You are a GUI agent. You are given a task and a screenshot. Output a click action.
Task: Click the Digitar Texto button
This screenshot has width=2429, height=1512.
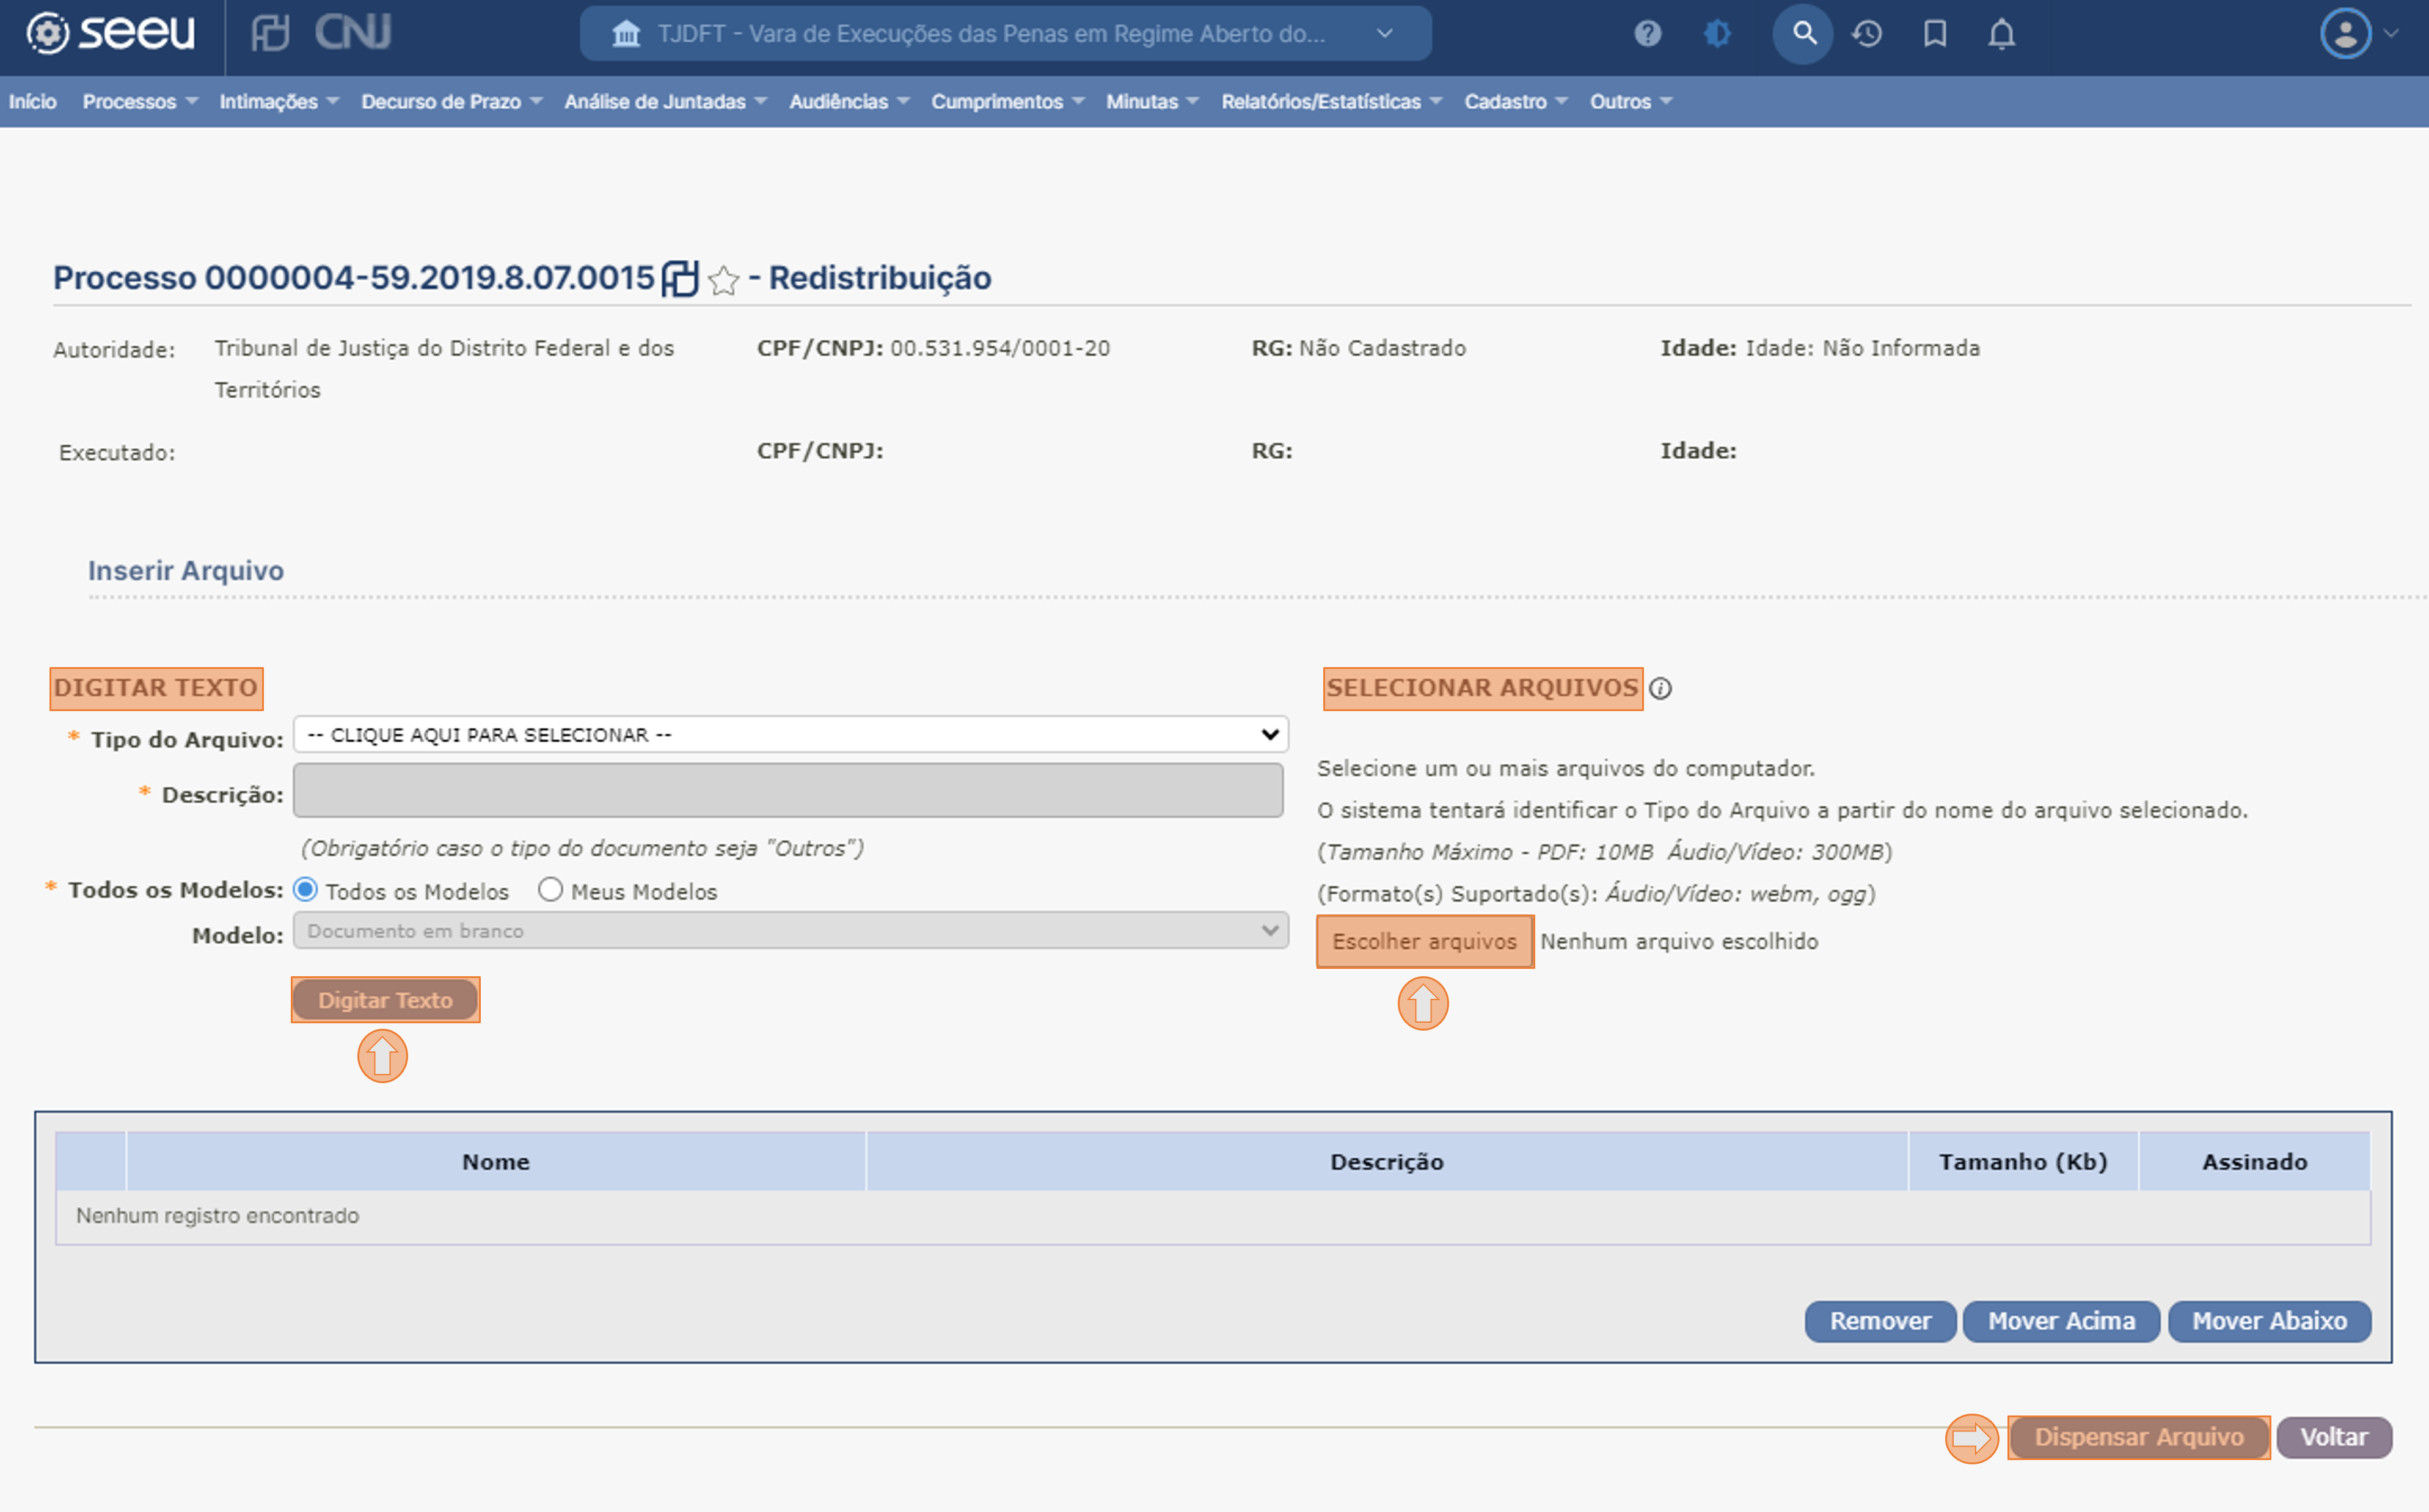click(385, 1000)
